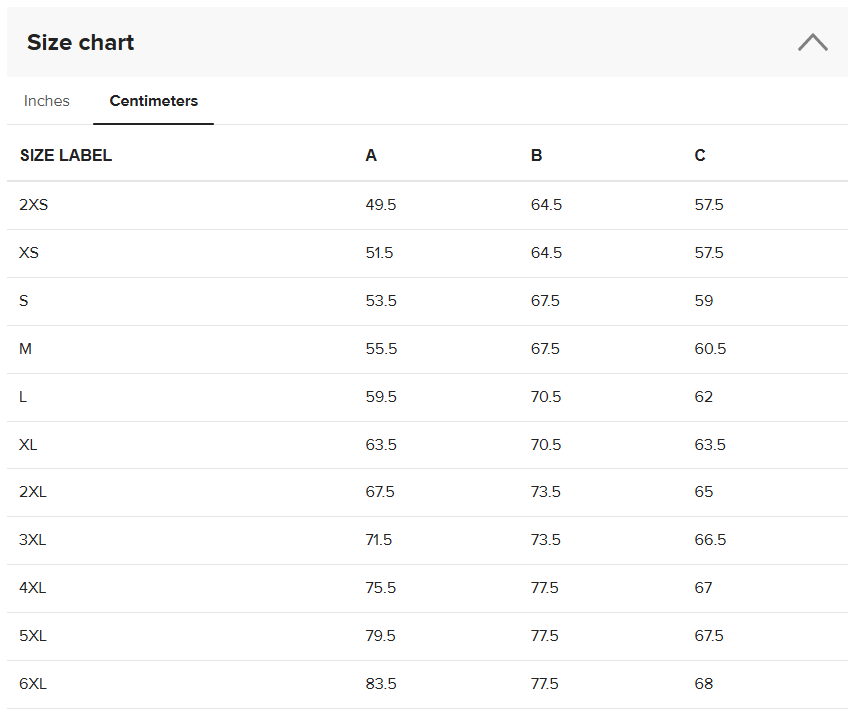Click the 3XL size row label
Viewport: 862px width, 728px height.
33,540
